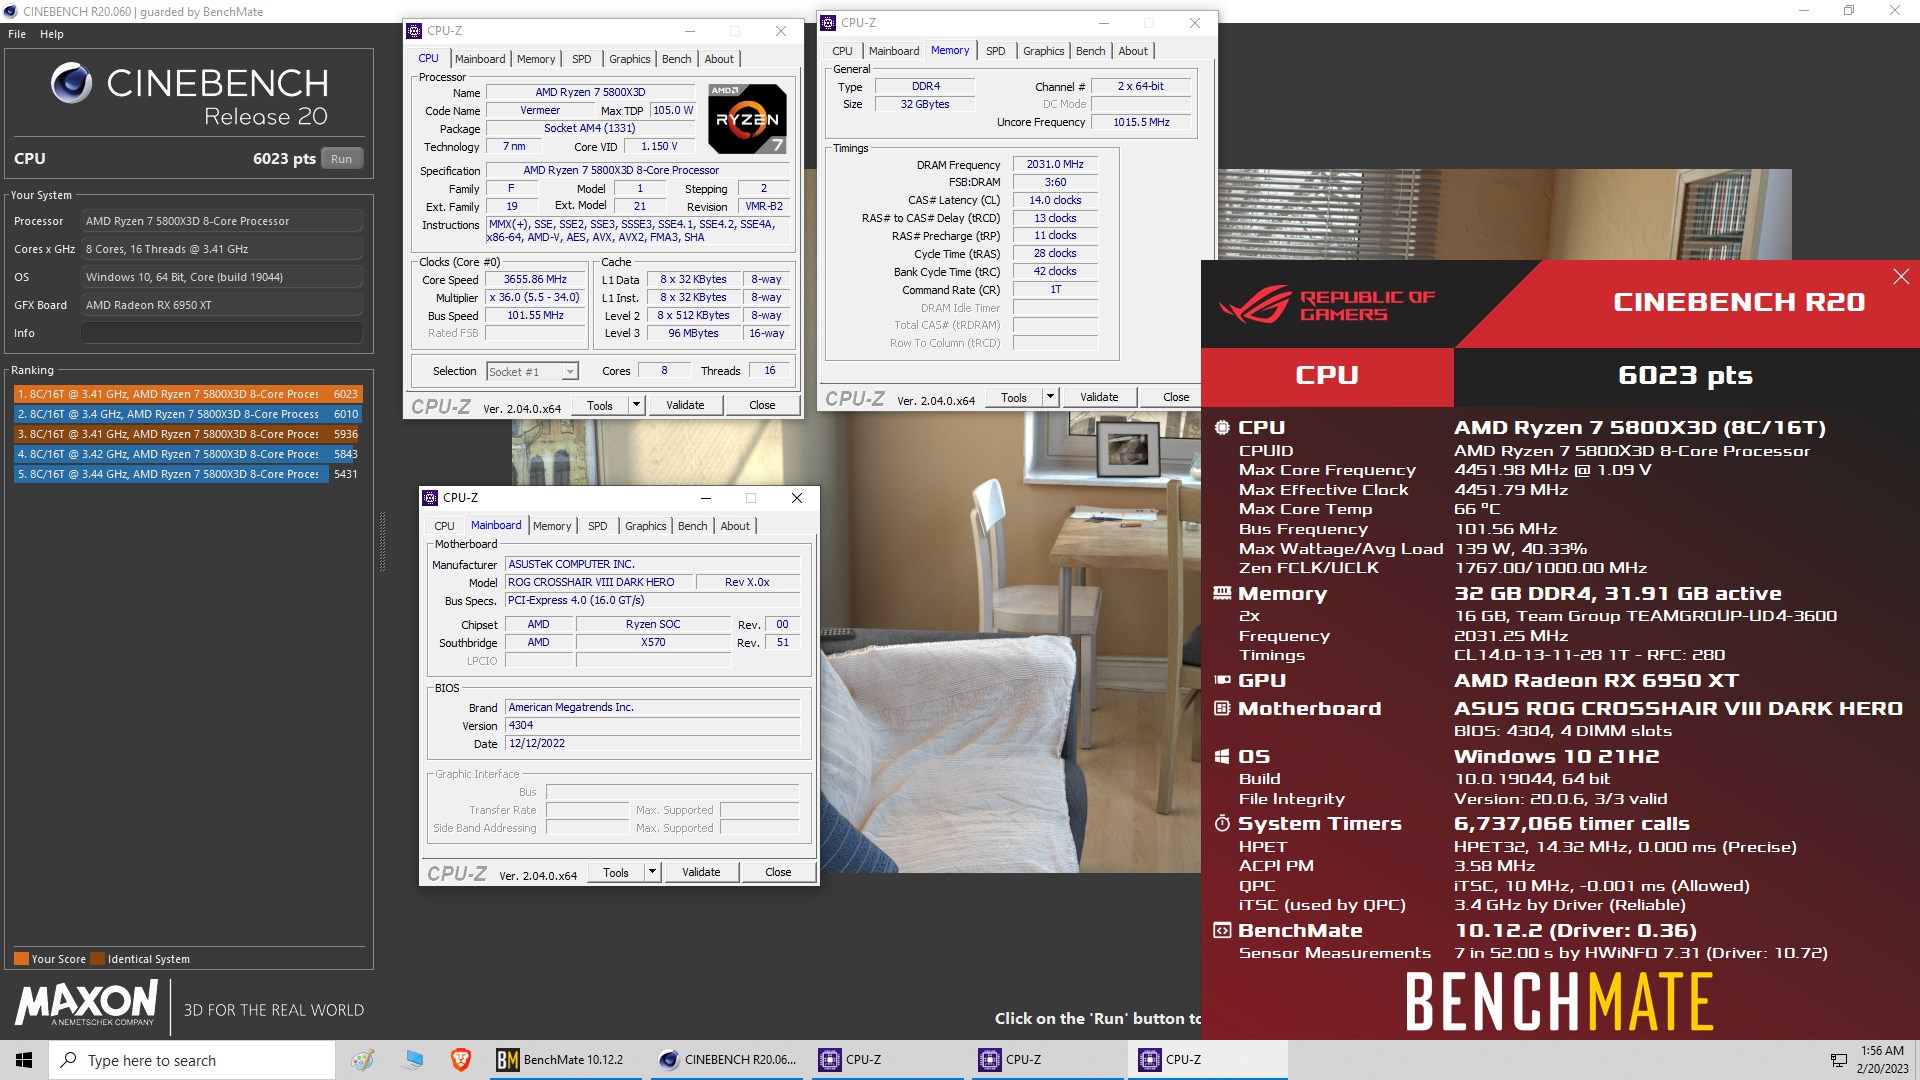Click Tools button in Mainboard window
Screen dimensions: 1920x1080
point(616,872)
